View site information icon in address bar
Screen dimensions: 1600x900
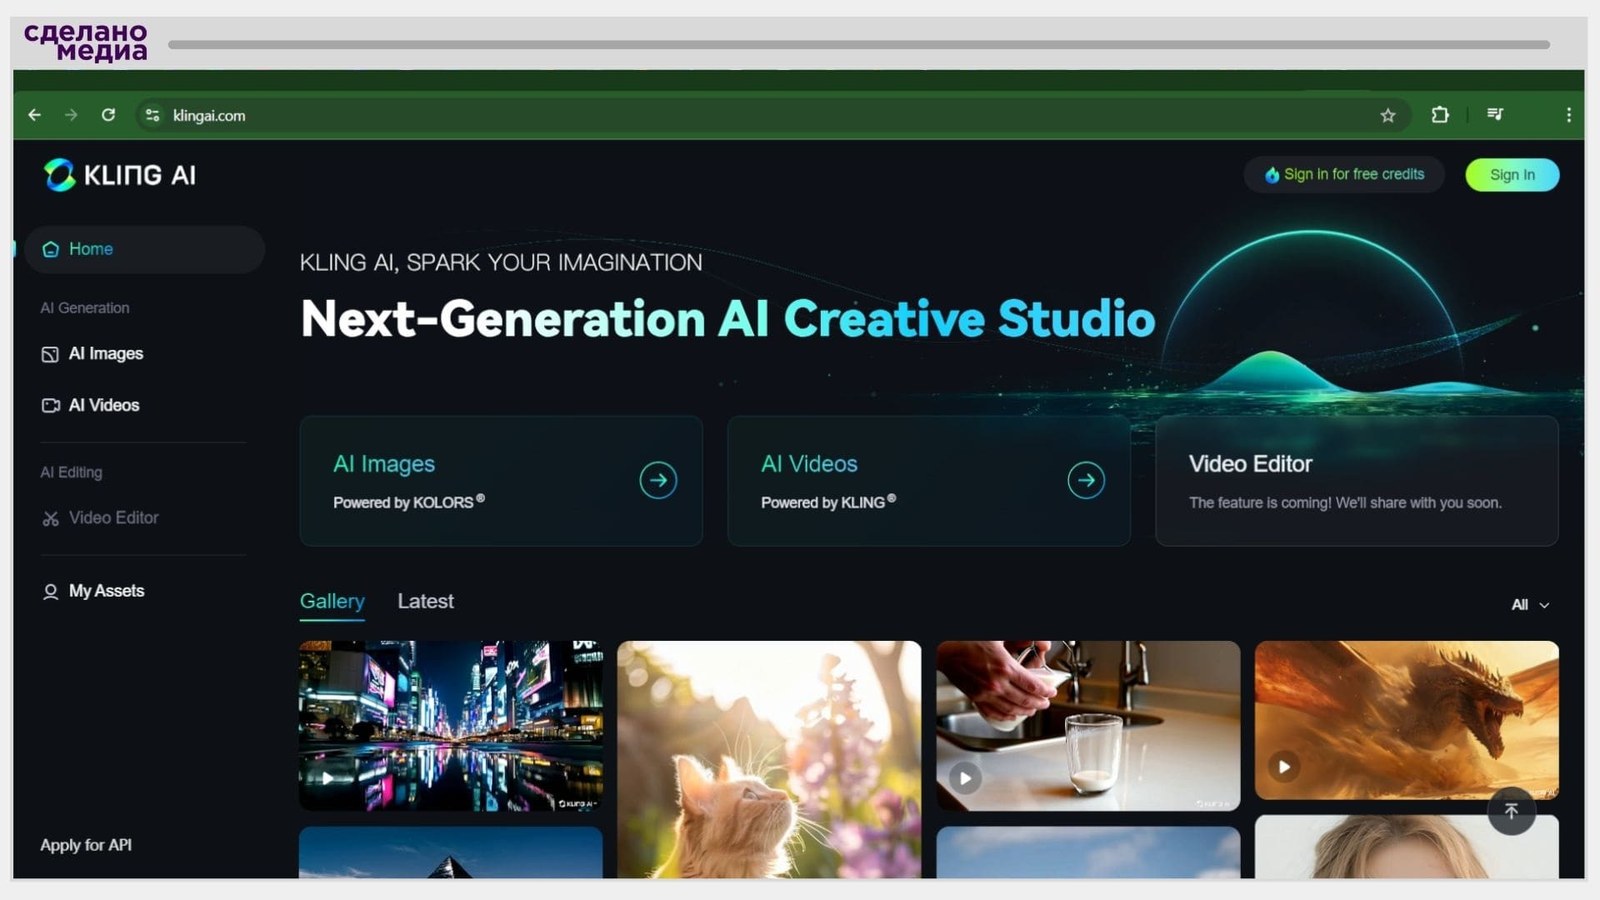pos(152,115)
